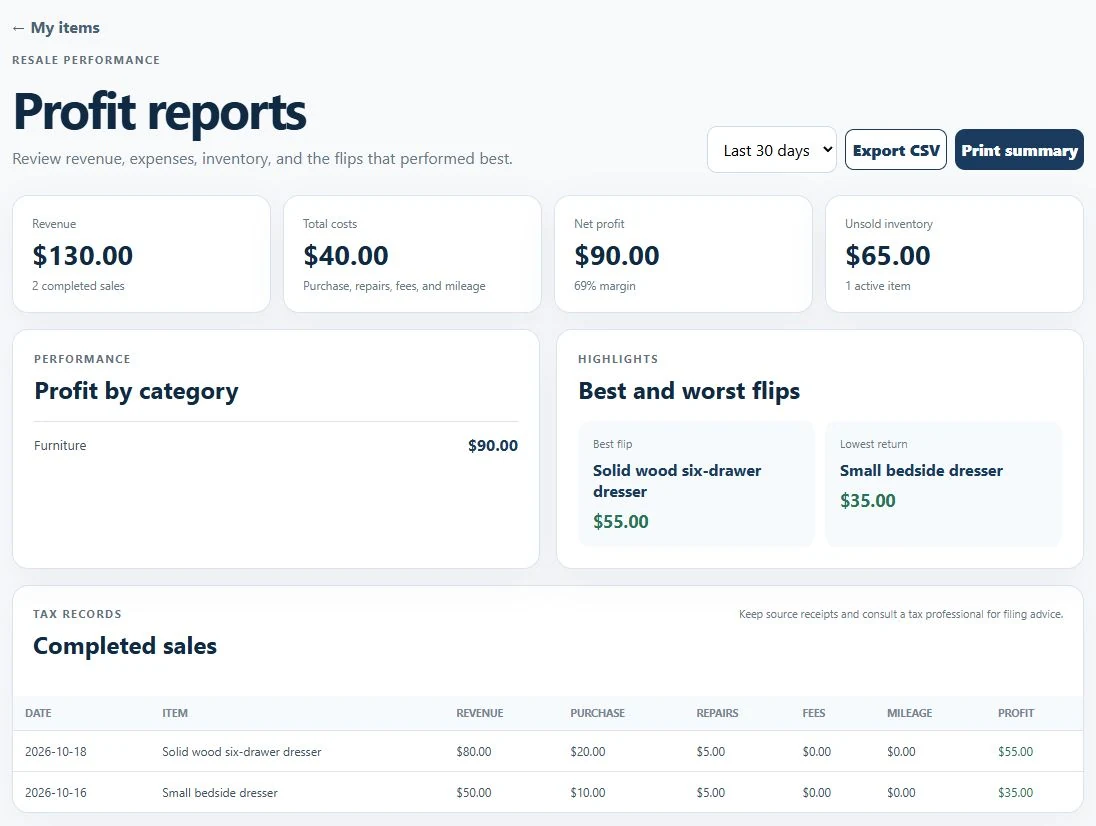
Task: Click the Profit by category heading
Action: [x=136, y=391]
